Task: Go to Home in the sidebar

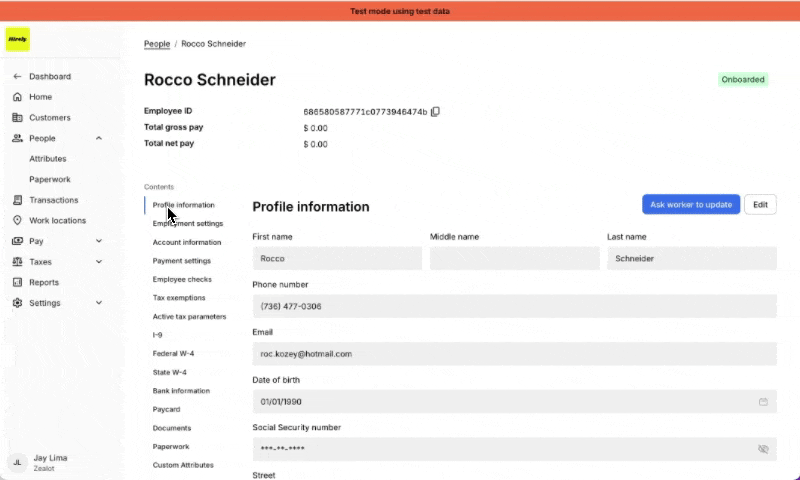Action: tap(40, 97)
